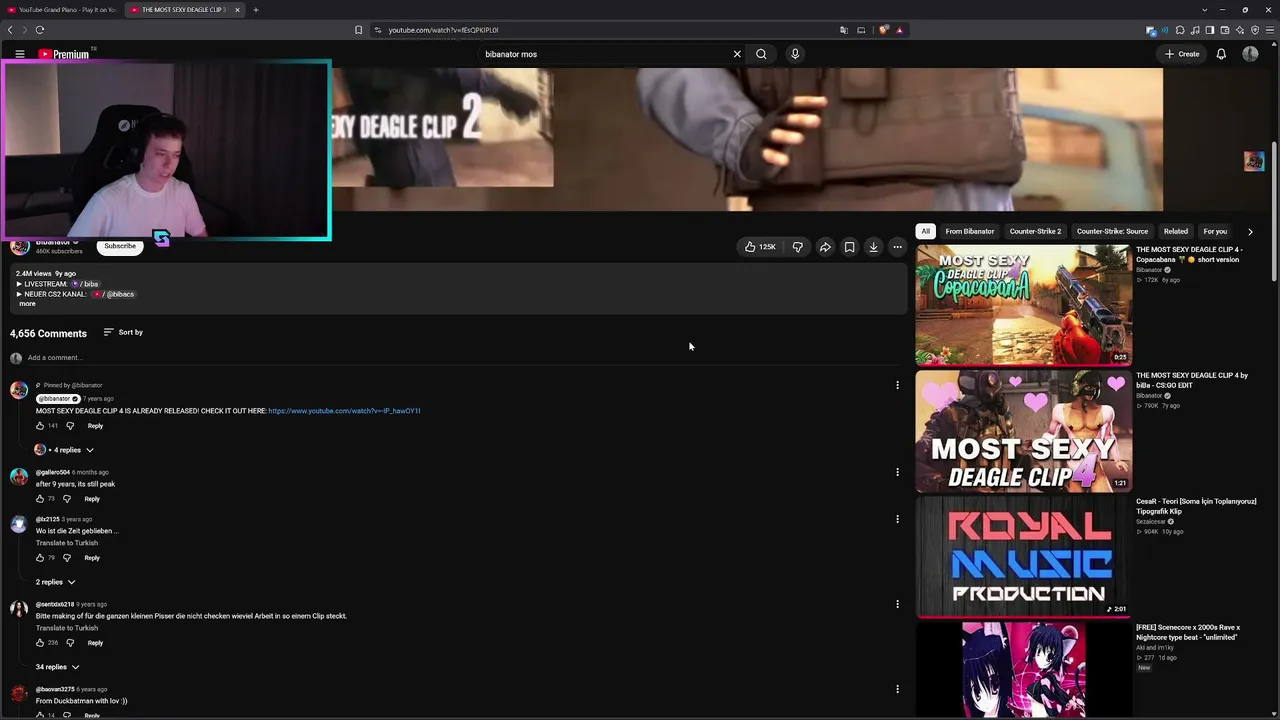
Task: Open the browser extensions puzzle icon
Action: [x=1180, y=30]
